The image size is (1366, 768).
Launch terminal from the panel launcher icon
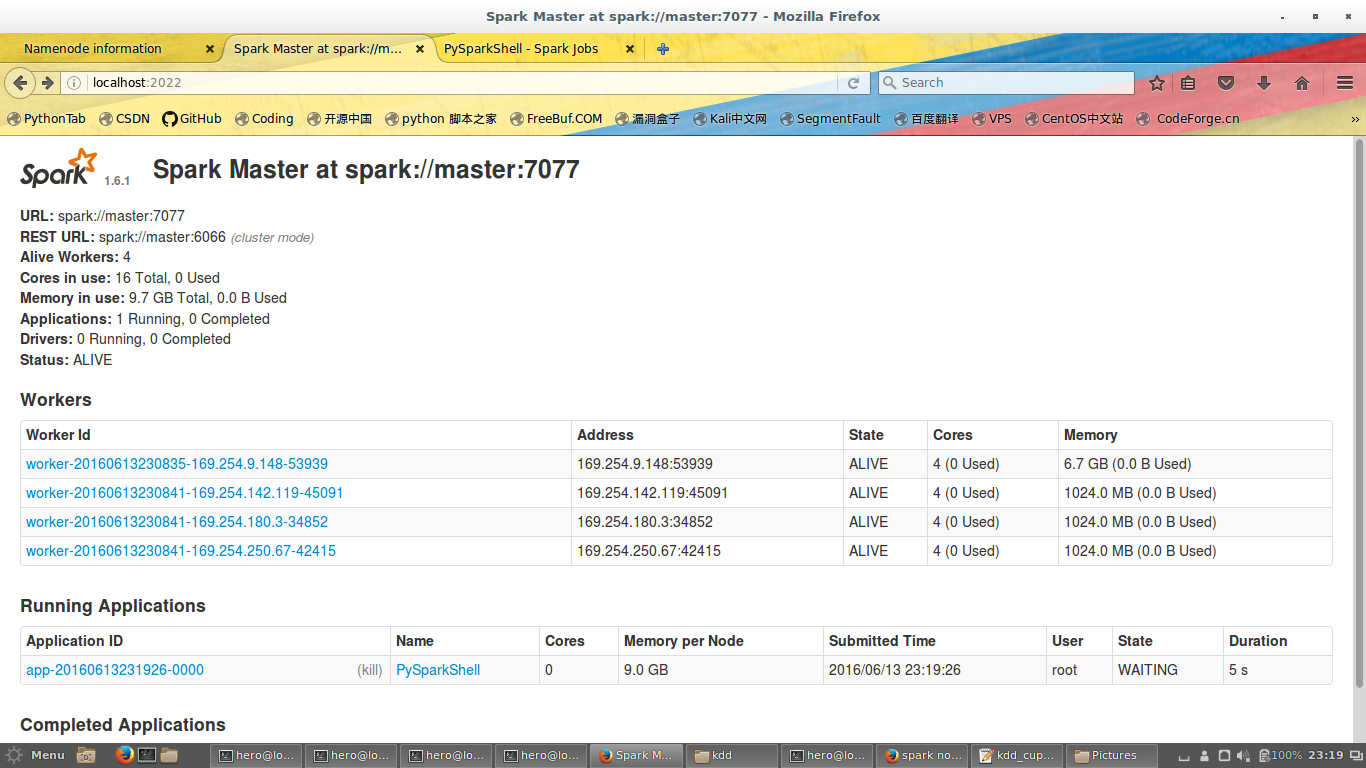click(147, 755)
